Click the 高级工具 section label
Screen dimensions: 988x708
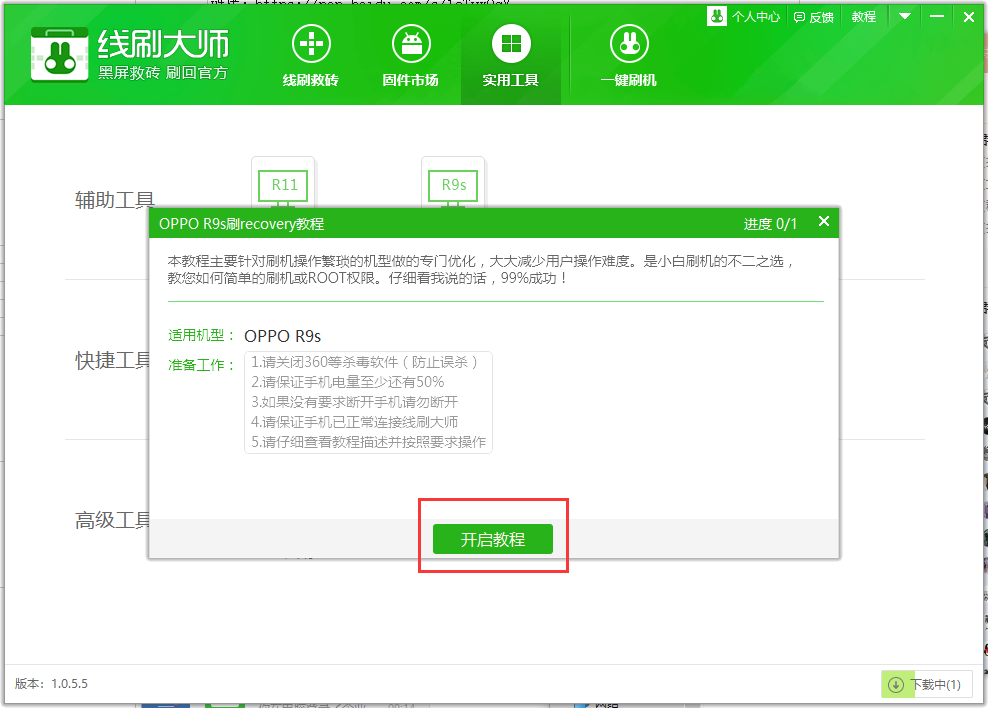[113, 520]
